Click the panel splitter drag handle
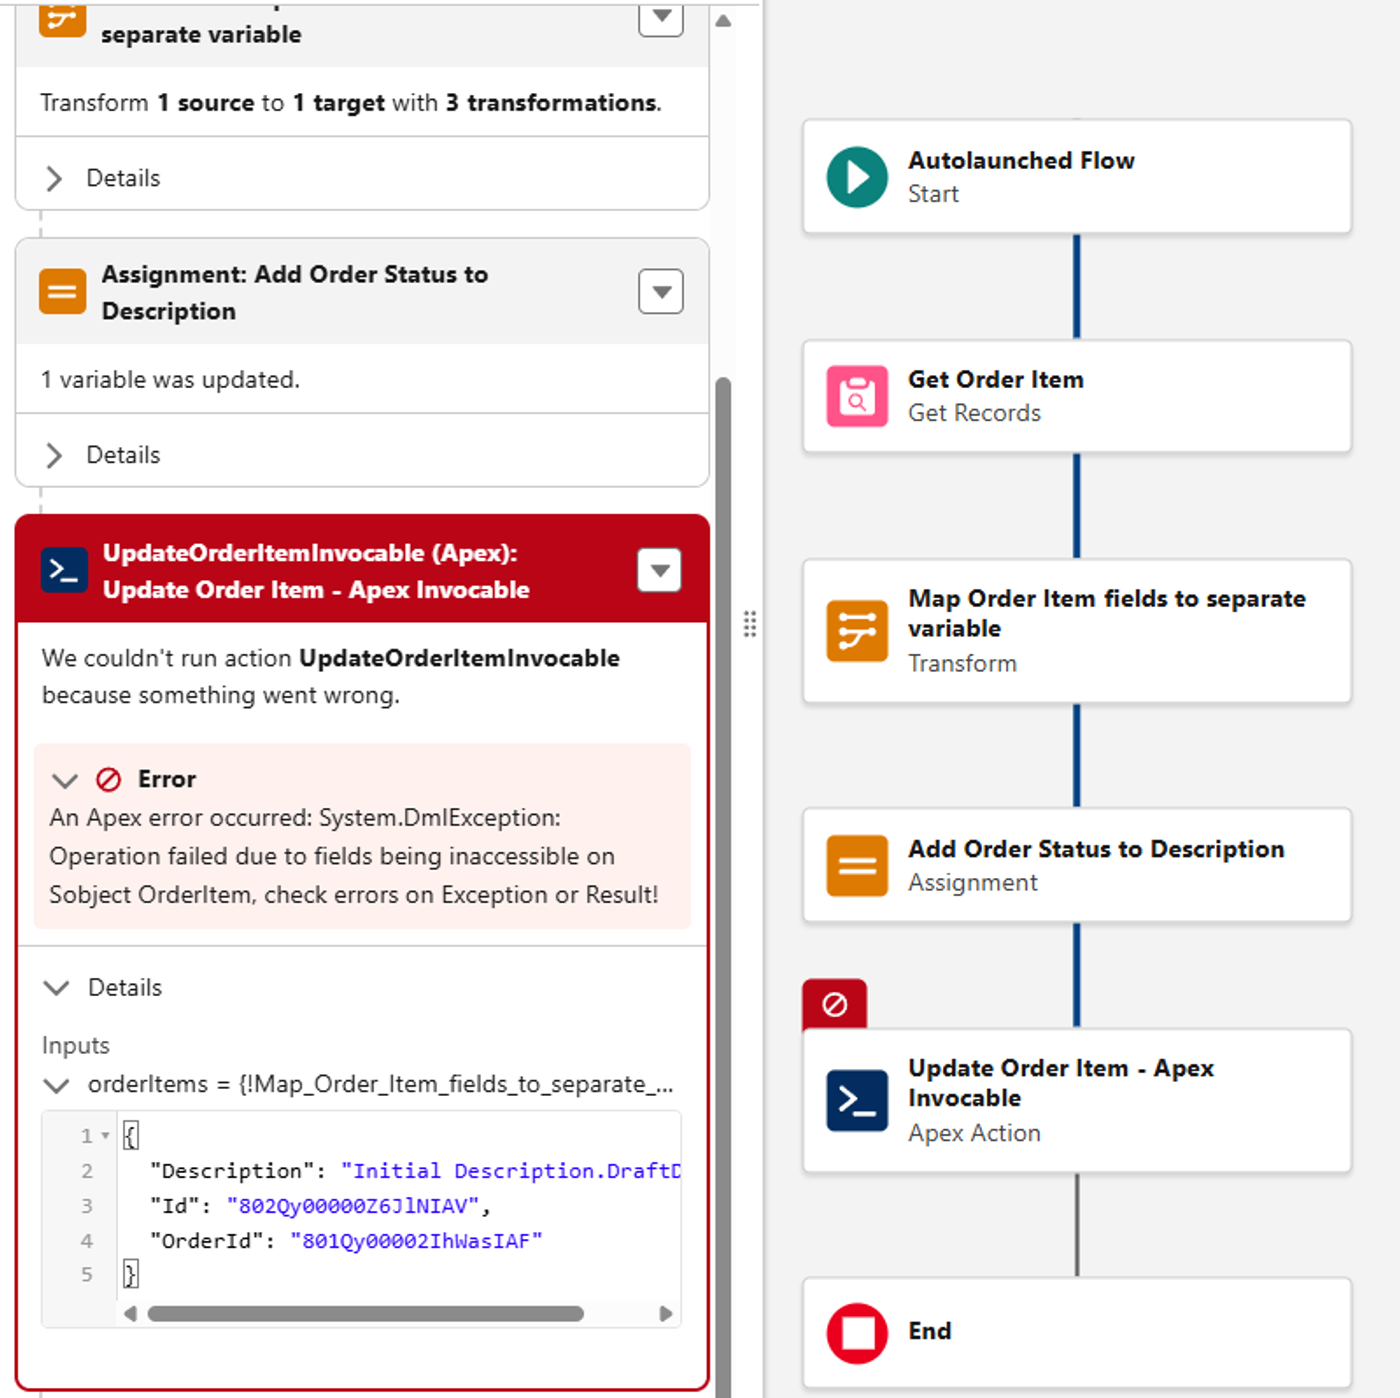The image size is (1400, 1398). (750, 624)
